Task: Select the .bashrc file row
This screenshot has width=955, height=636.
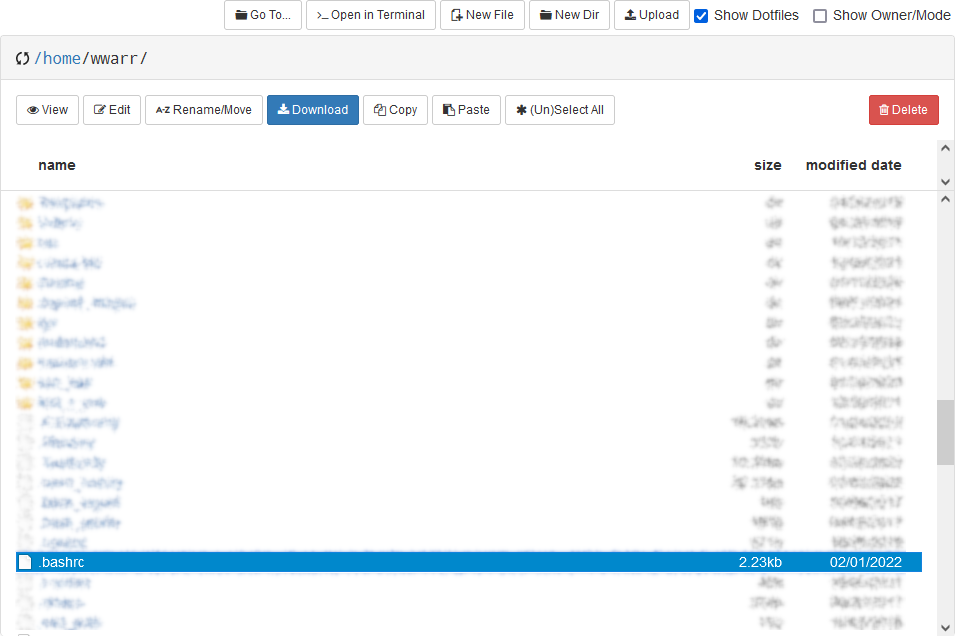Action: [x=469, y=562]
